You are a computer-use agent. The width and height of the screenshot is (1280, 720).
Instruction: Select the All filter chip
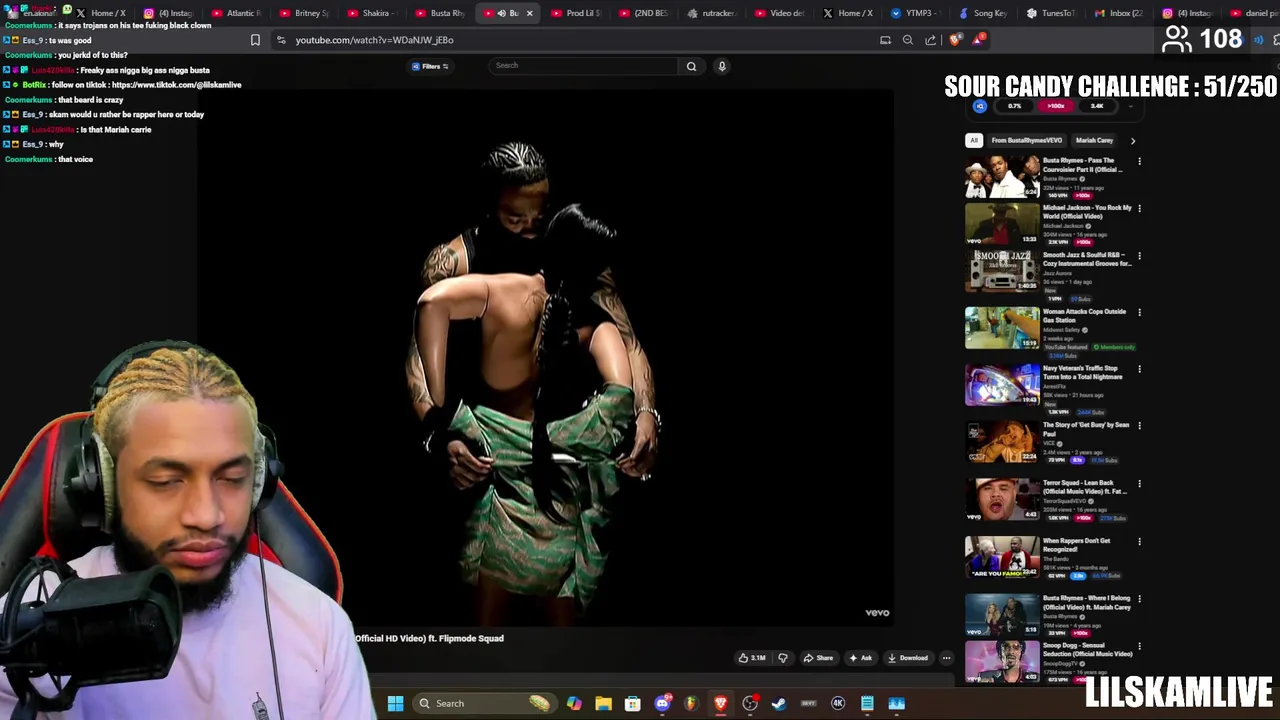974,141
